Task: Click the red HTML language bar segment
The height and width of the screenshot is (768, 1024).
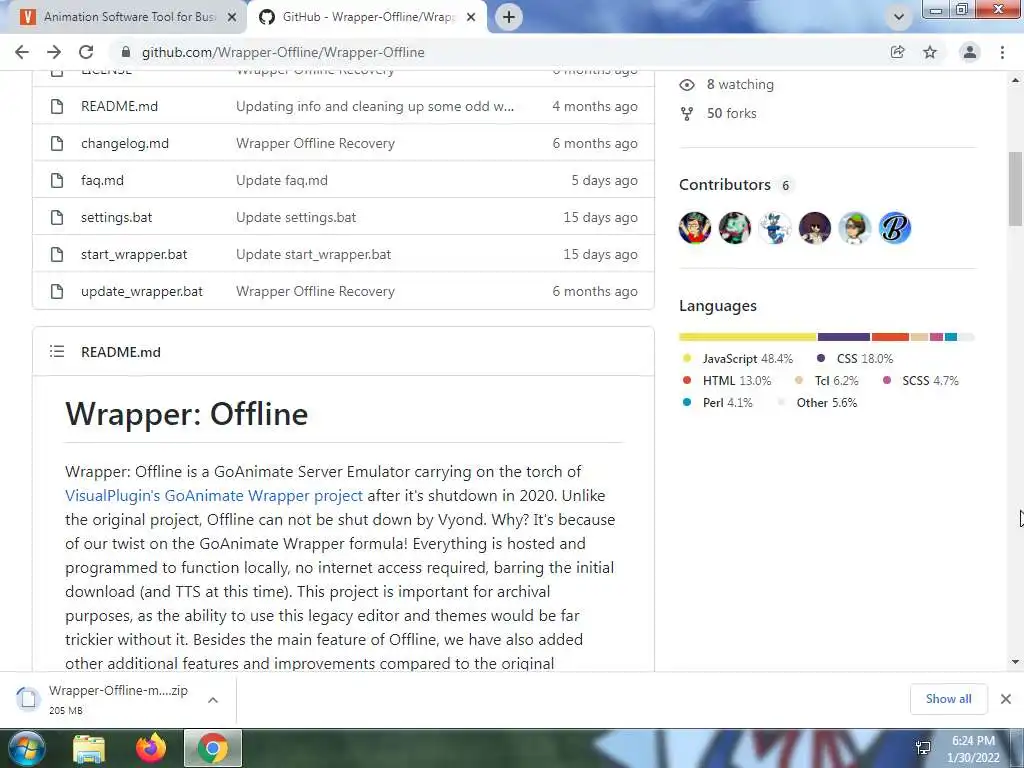Action: (x=890, y=337)
